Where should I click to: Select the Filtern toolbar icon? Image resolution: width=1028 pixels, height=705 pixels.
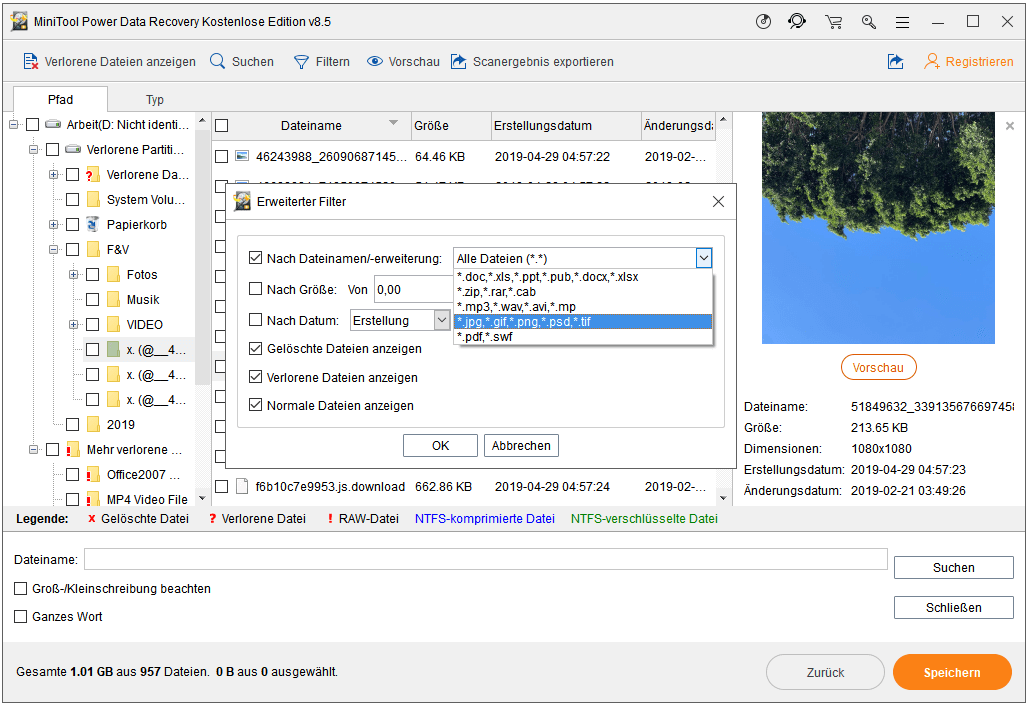pos(300,61)
